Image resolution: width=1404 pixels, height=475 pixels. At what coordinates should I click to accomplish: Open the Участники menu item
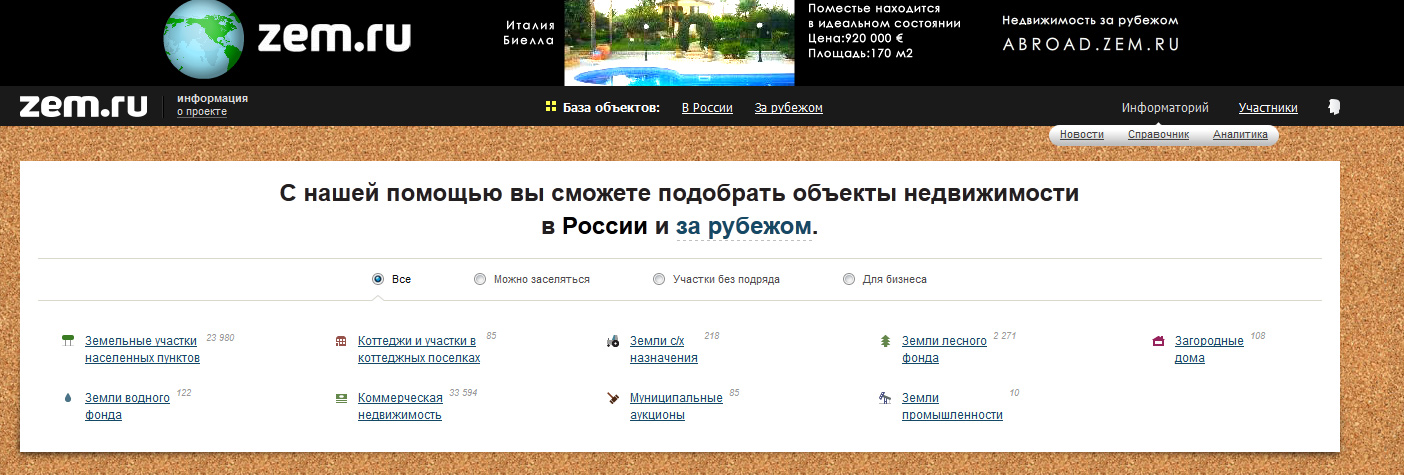click(1268, 108)
